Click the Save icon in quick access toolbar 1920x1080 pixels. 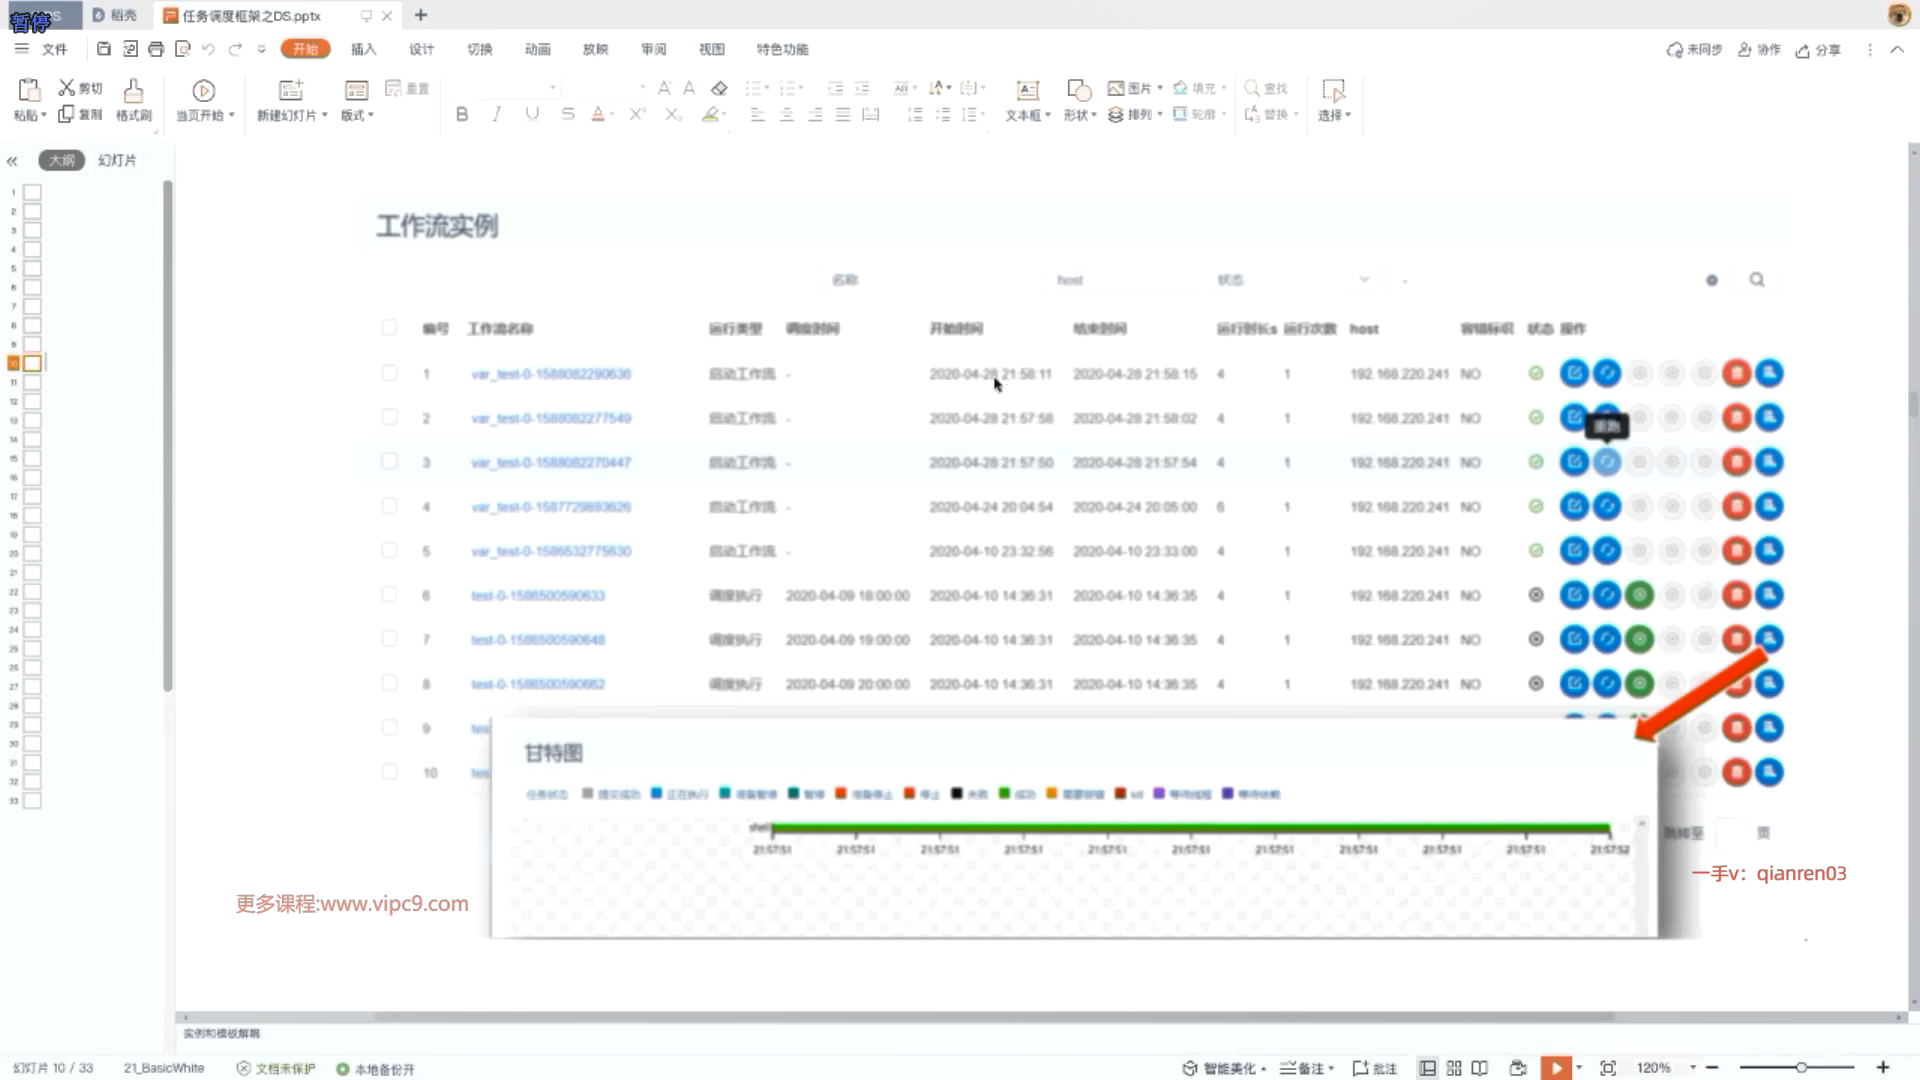click(104, 49)
